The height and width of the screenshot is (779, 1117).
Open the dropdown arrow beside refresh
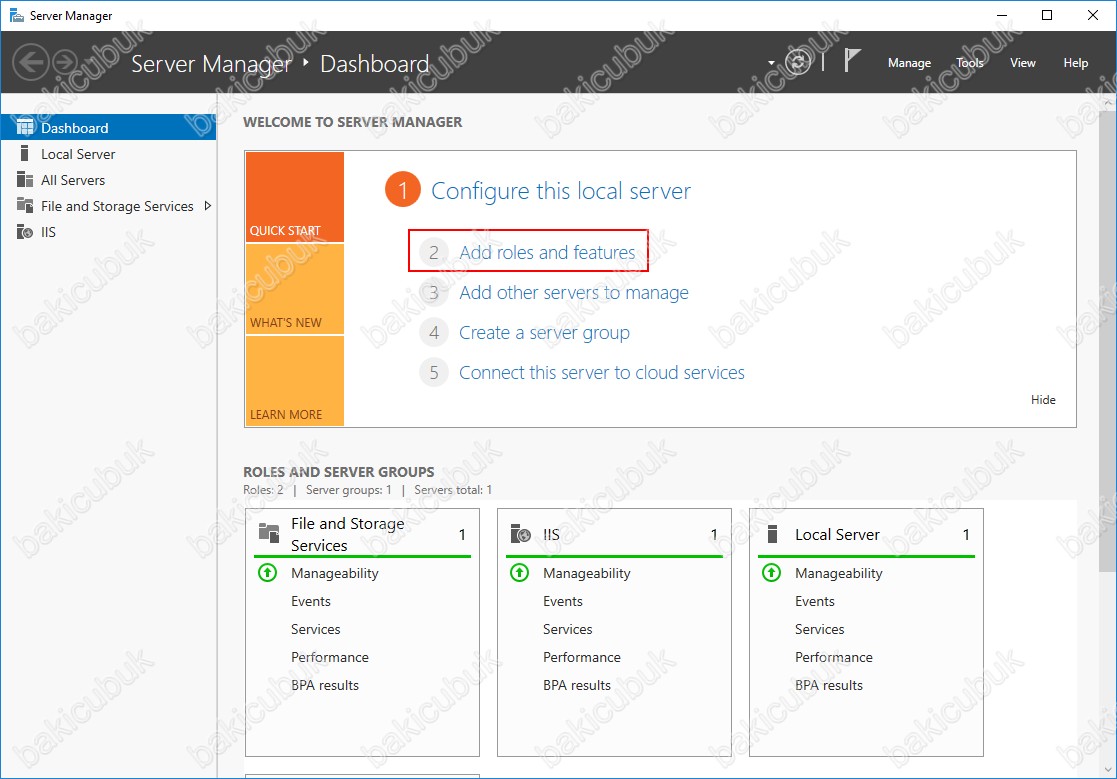[771, 63]
